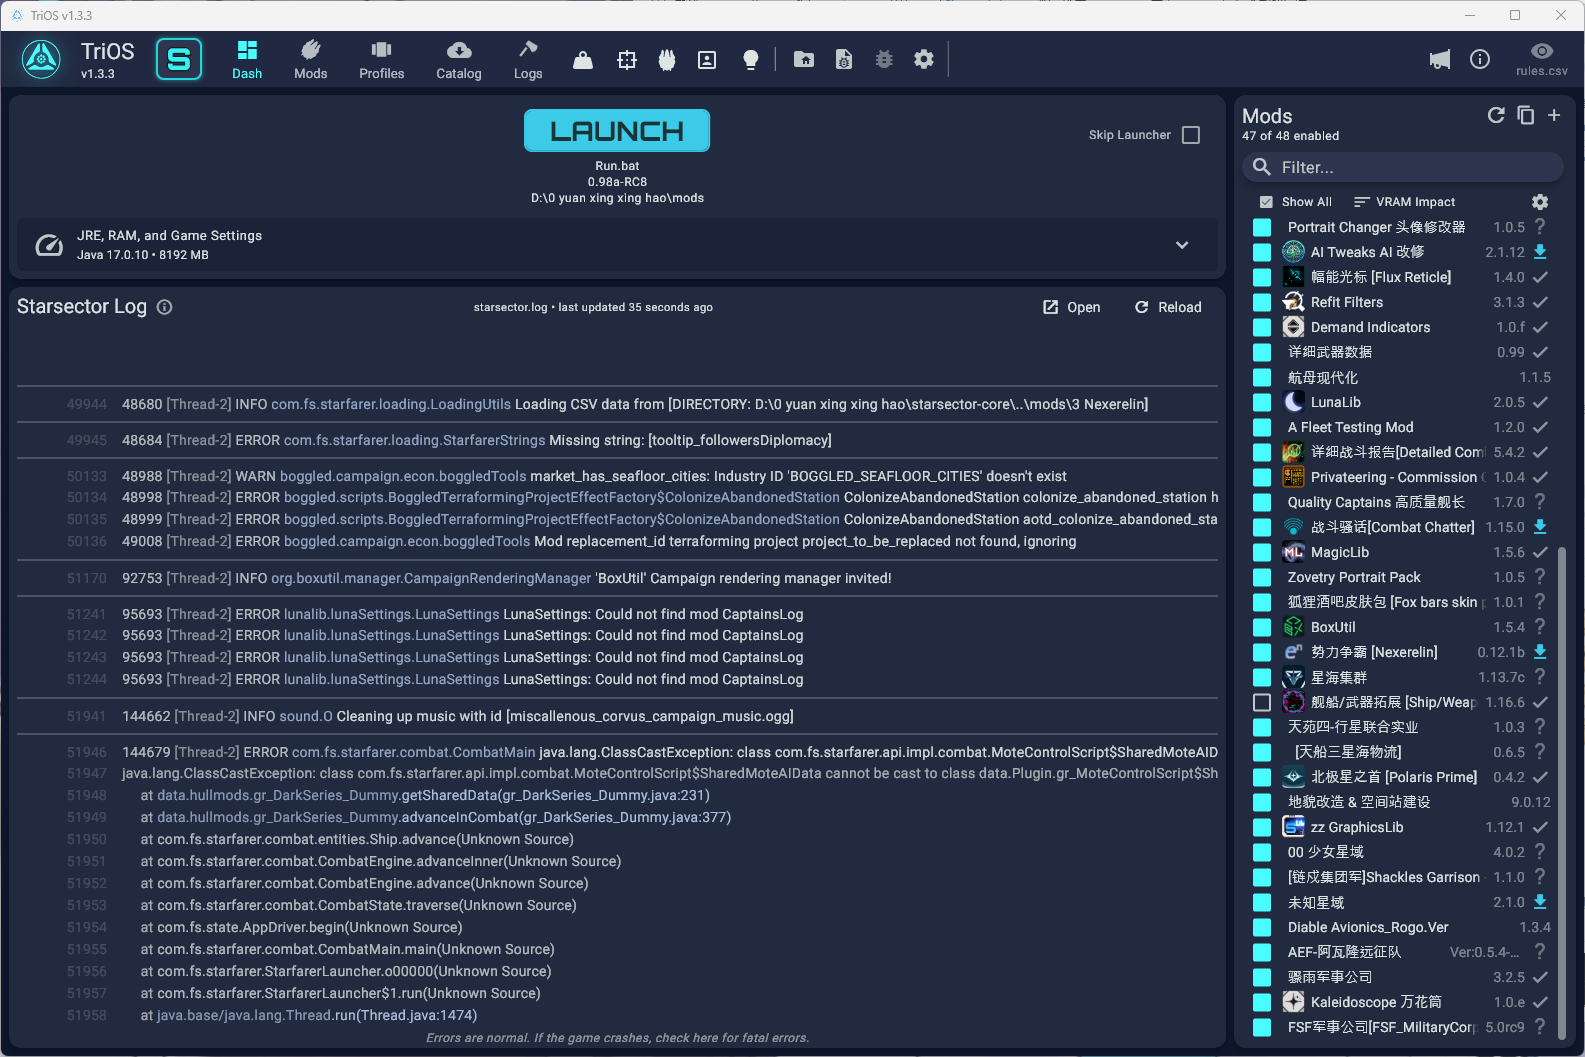The width and height of the screenshot is (1585, 1057).
Task: Enable the Ship/Weapon pack mod checkbox
Action: [x=1262, y=702]
